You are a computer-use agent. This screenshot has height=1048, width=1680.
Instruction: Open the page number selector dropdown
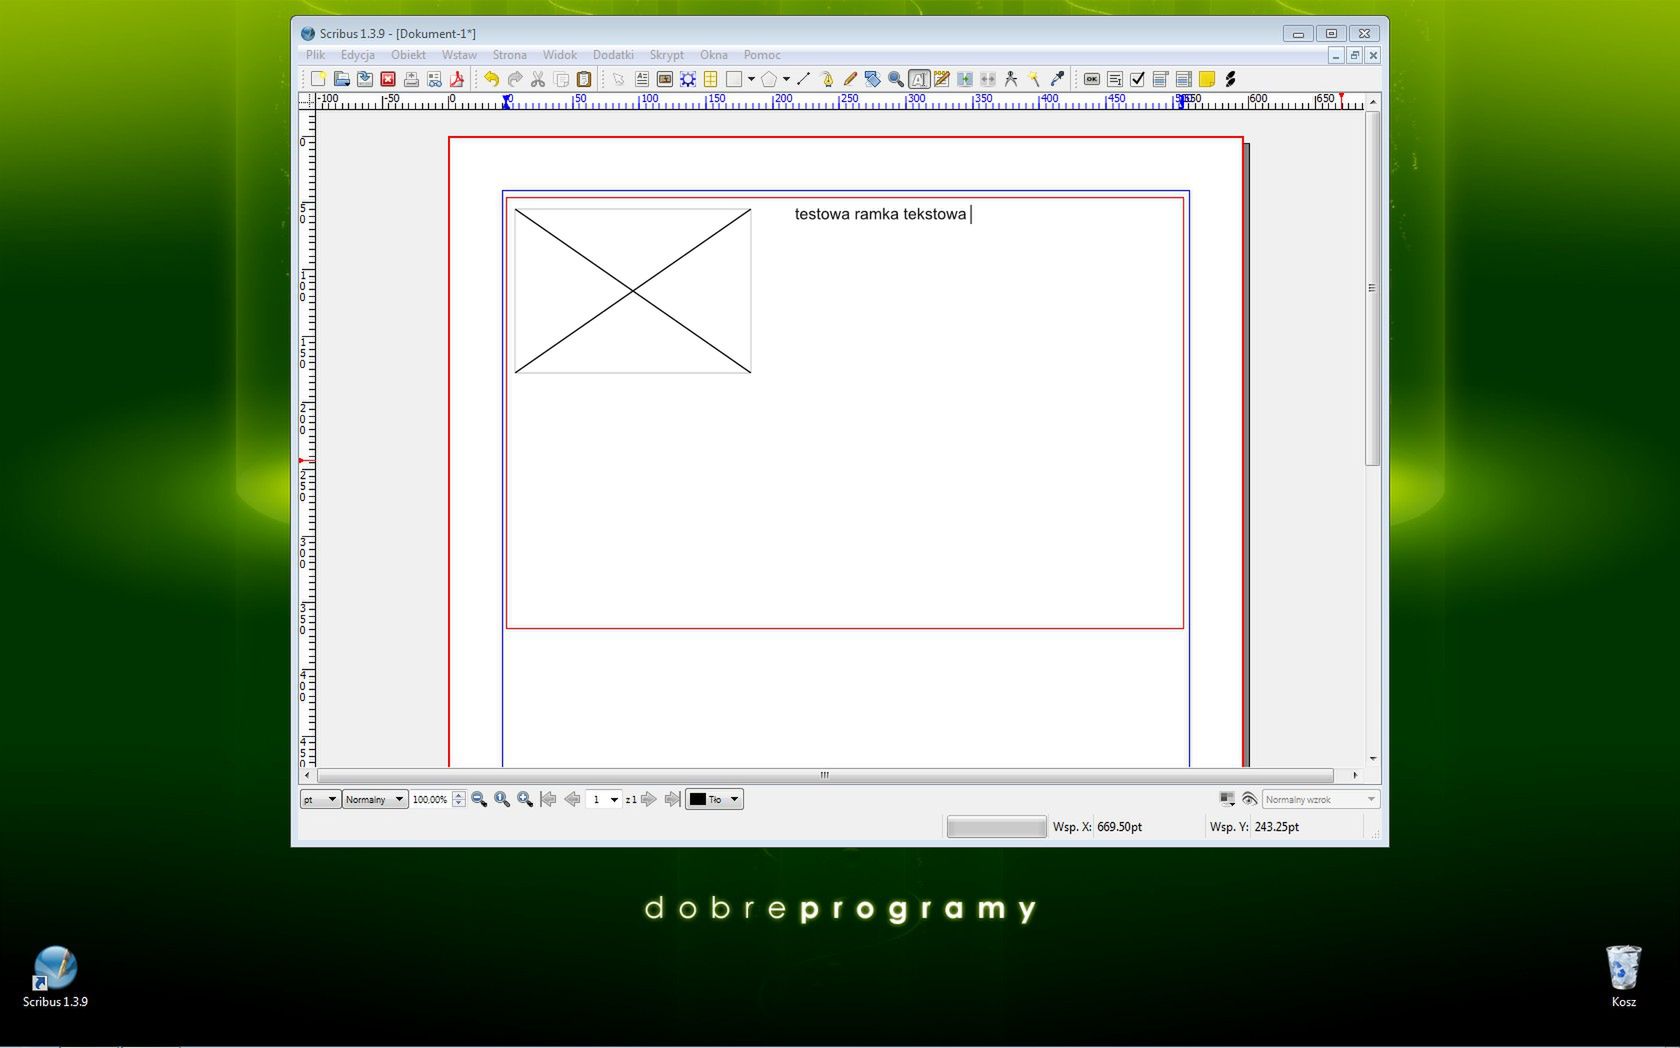click(604, 799)
